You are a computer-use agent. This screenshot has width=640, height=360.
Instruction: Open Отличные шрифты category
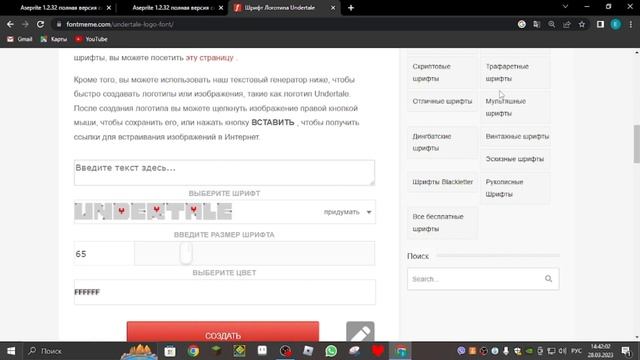(442, 101)
